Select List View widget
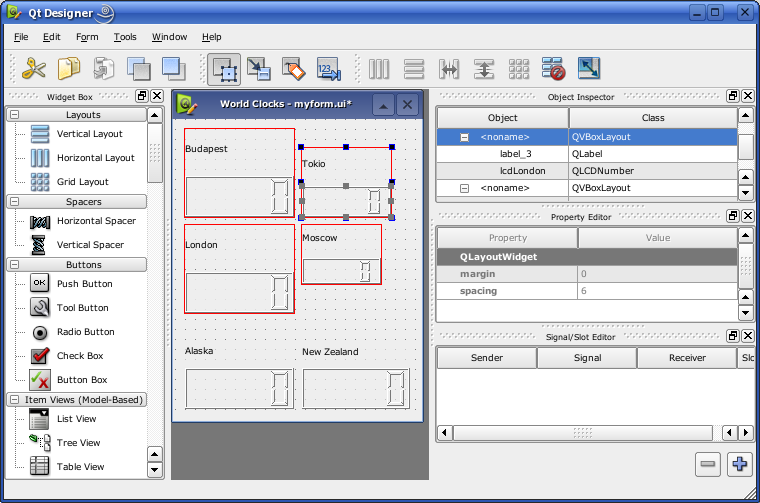760x503 pixels. [x=63, y=419]
